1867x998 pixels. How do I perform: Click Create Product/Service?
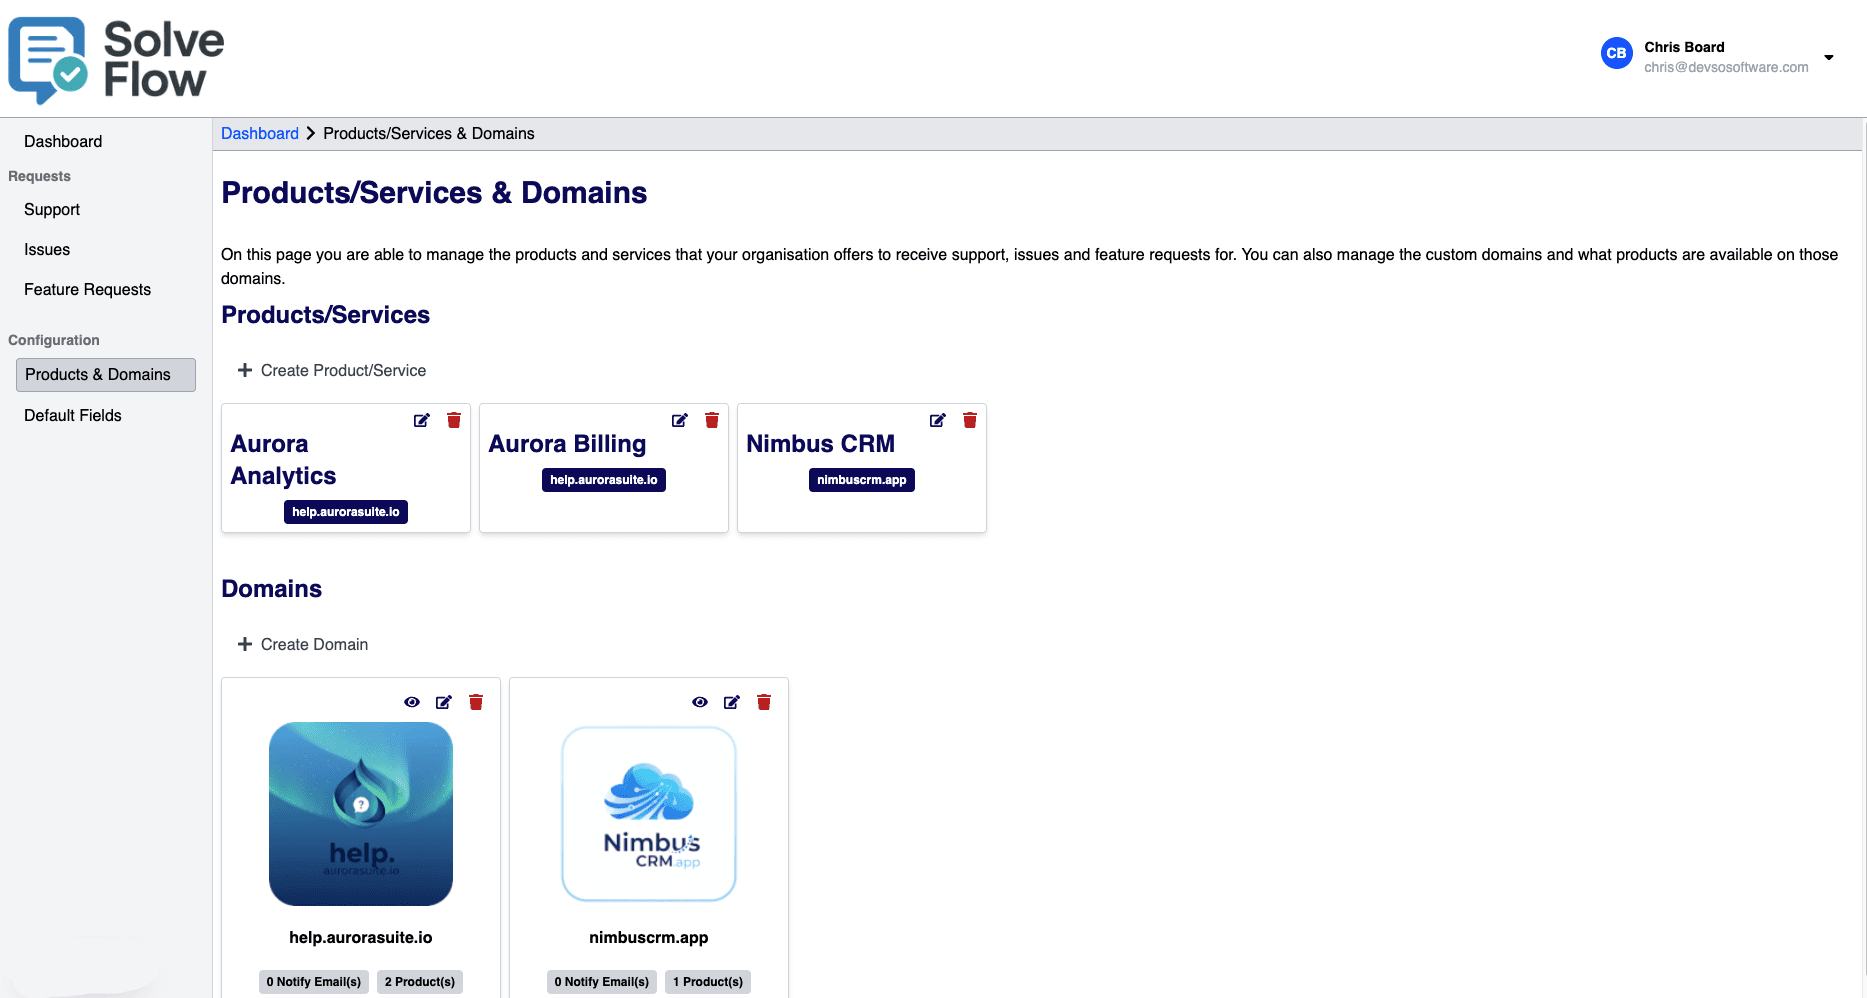point(331,370)
